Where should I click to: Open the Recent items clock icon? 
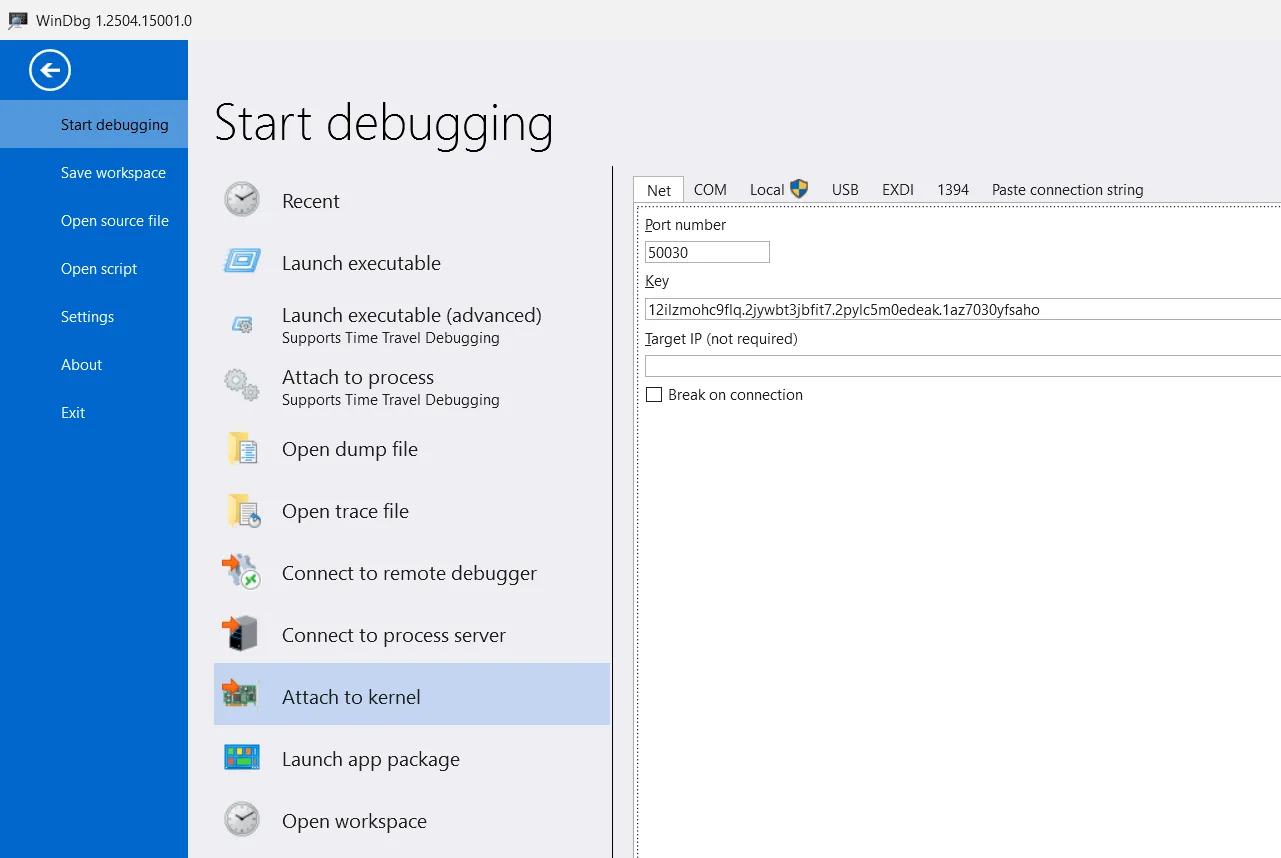tap(241, 200)
